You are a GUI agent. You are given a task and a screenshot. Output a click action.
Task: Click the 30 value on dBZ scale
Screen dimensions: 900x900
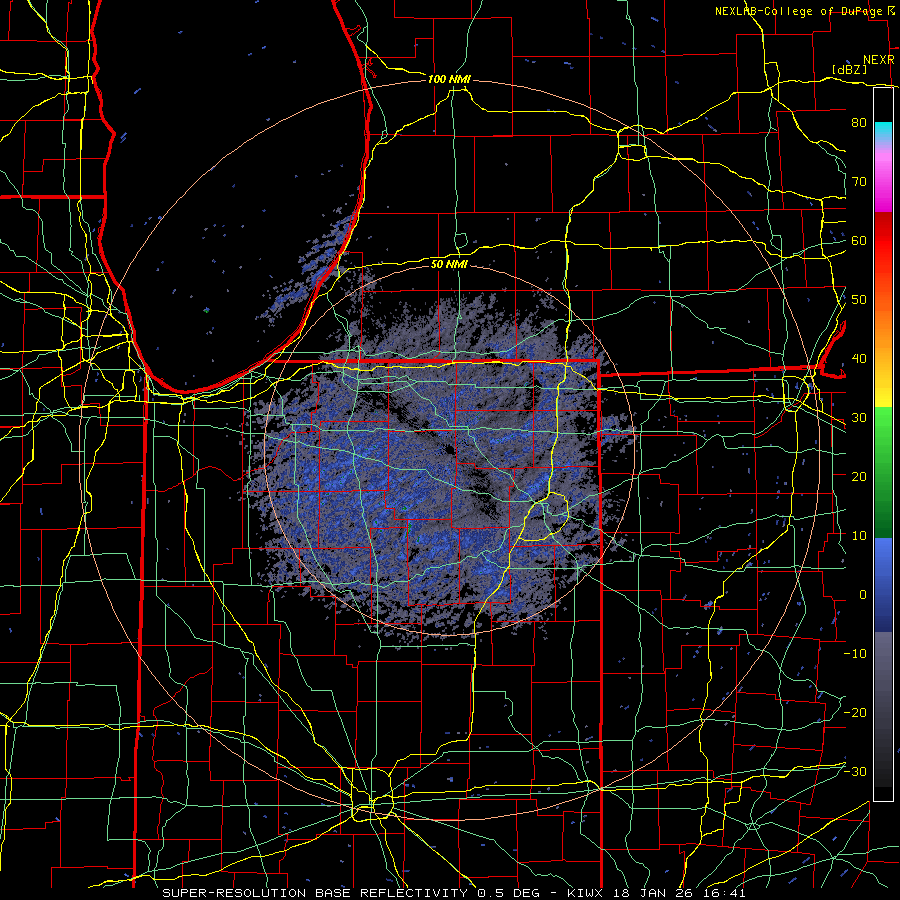(x=859, y=418)
